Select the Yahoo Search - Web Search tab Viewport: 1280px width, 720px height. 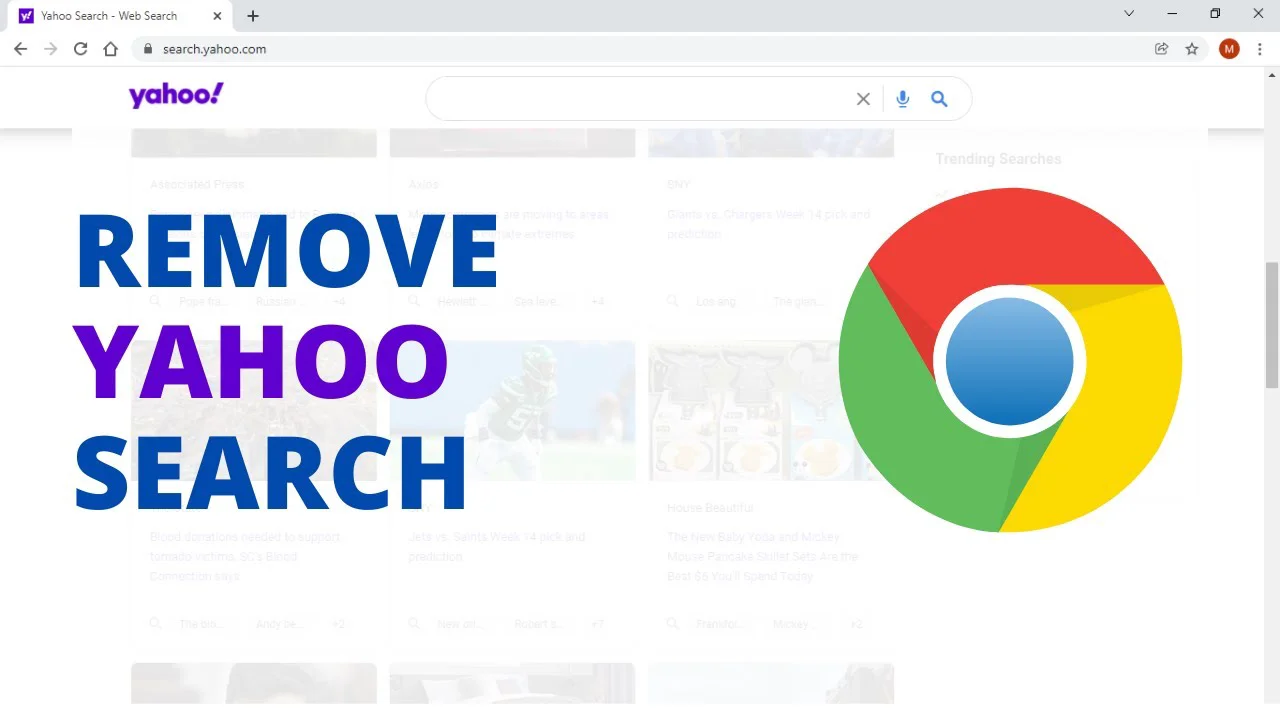(x=108, y=16)
